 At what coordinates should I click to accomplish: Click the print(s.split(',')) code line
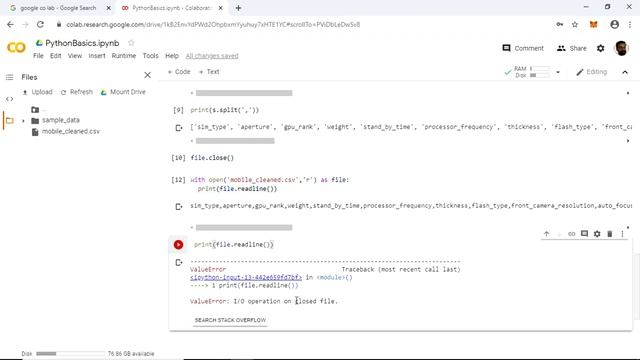pyautogui.click(x=224, y=110)
